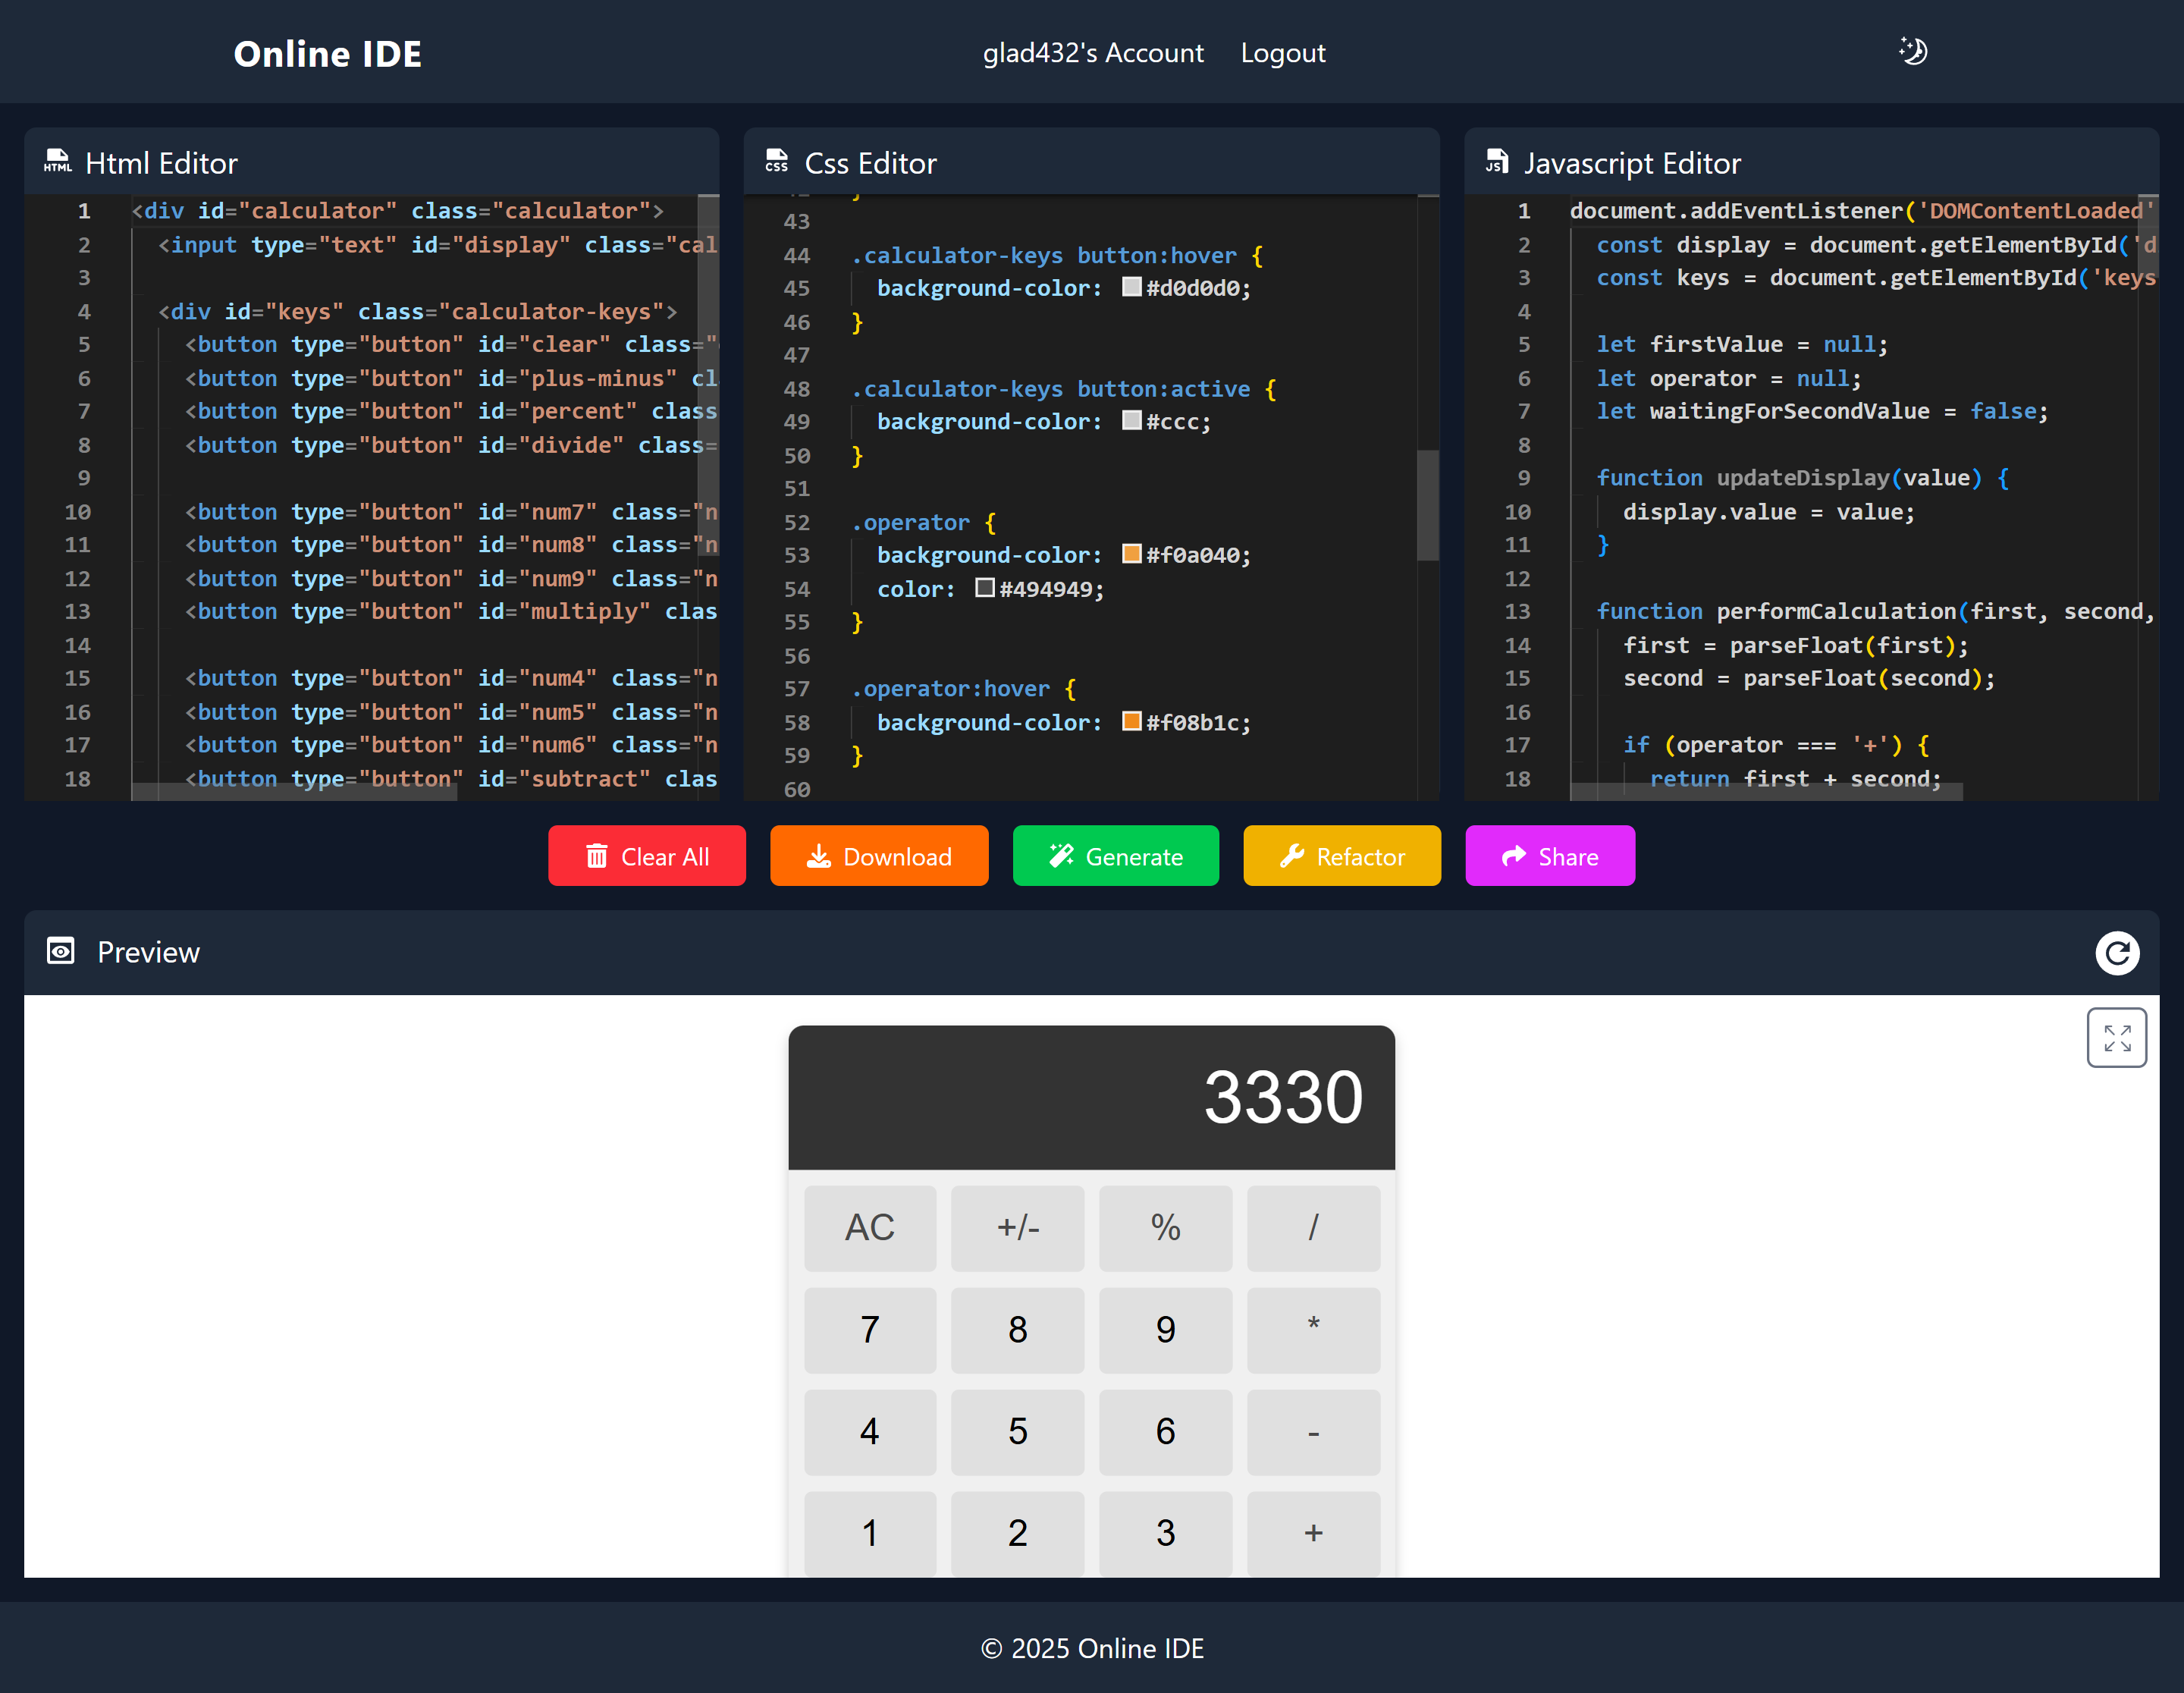
Task: Click the 8 calculator key
Action: [1017, 1330]
